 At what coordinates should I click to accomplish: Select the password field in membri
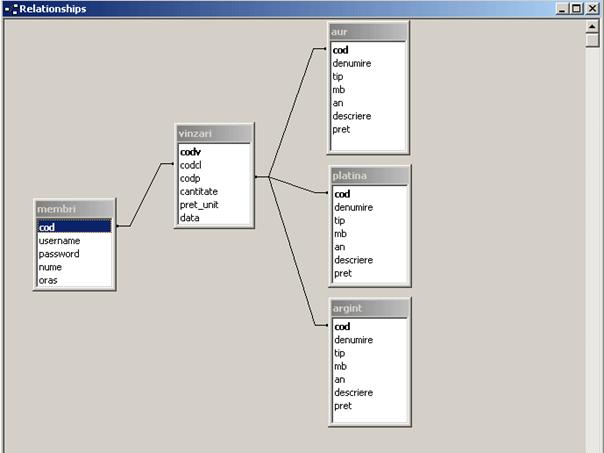(x=59, y=254)
